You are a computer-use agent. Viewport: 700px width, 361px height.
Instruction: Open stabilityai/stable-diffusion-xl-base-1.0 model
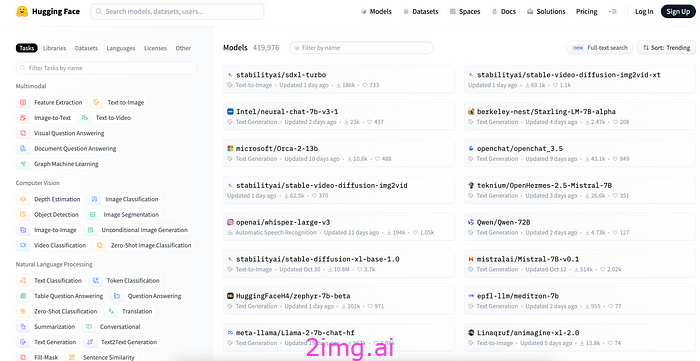tap(339, 264)
